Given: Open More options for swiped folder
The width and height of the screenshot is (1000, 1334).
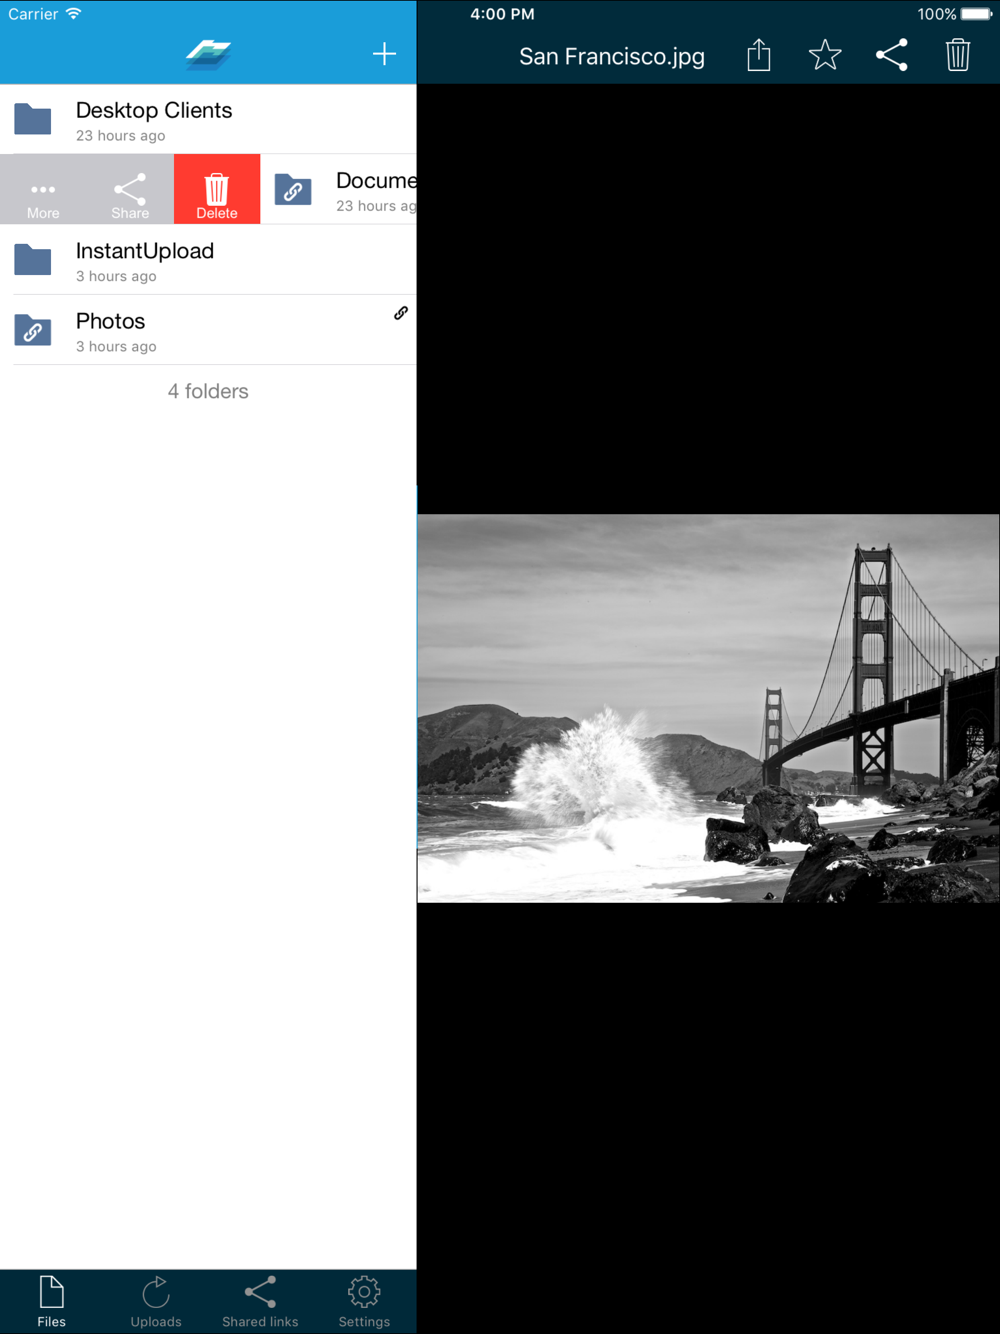Looking at the screenshot, I should pos(43,189).
